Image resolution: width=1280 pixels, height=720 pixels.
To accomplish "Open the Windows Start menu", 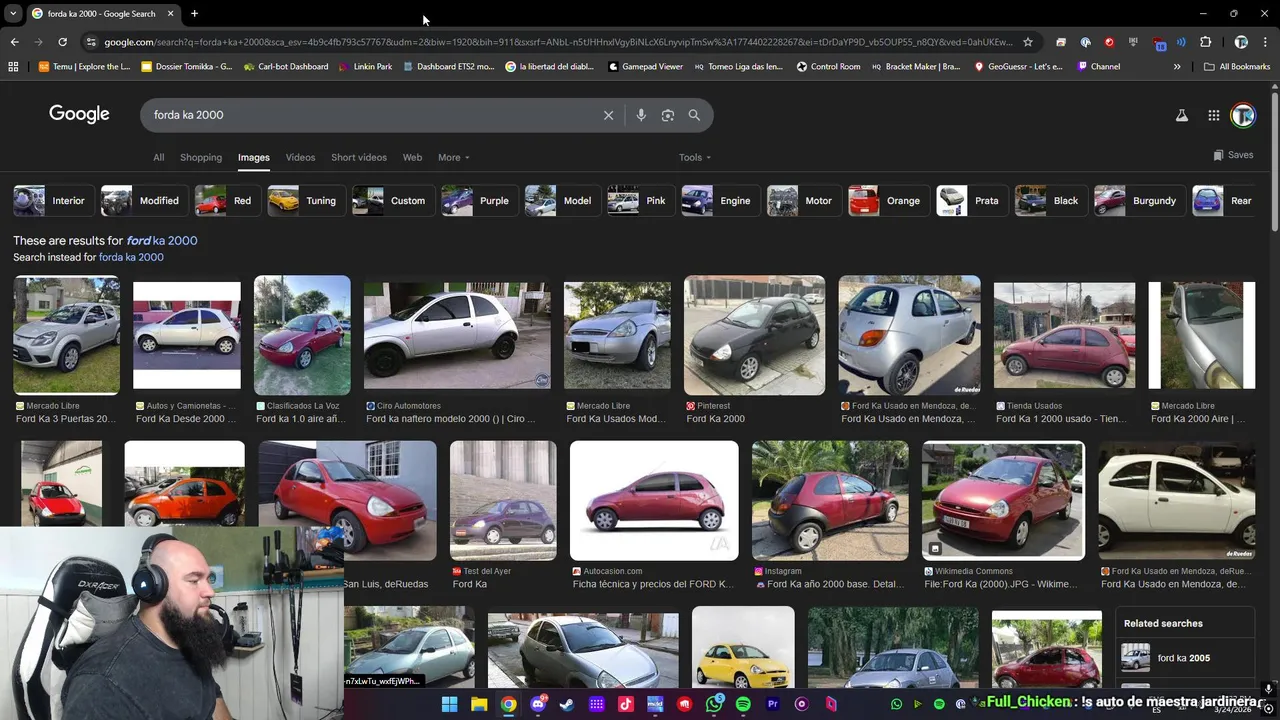I will pos(449,704).
